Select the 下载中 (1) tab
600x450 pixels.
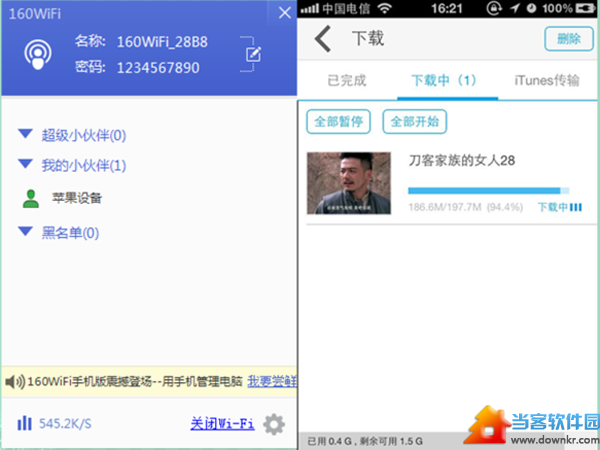(444, 80)
